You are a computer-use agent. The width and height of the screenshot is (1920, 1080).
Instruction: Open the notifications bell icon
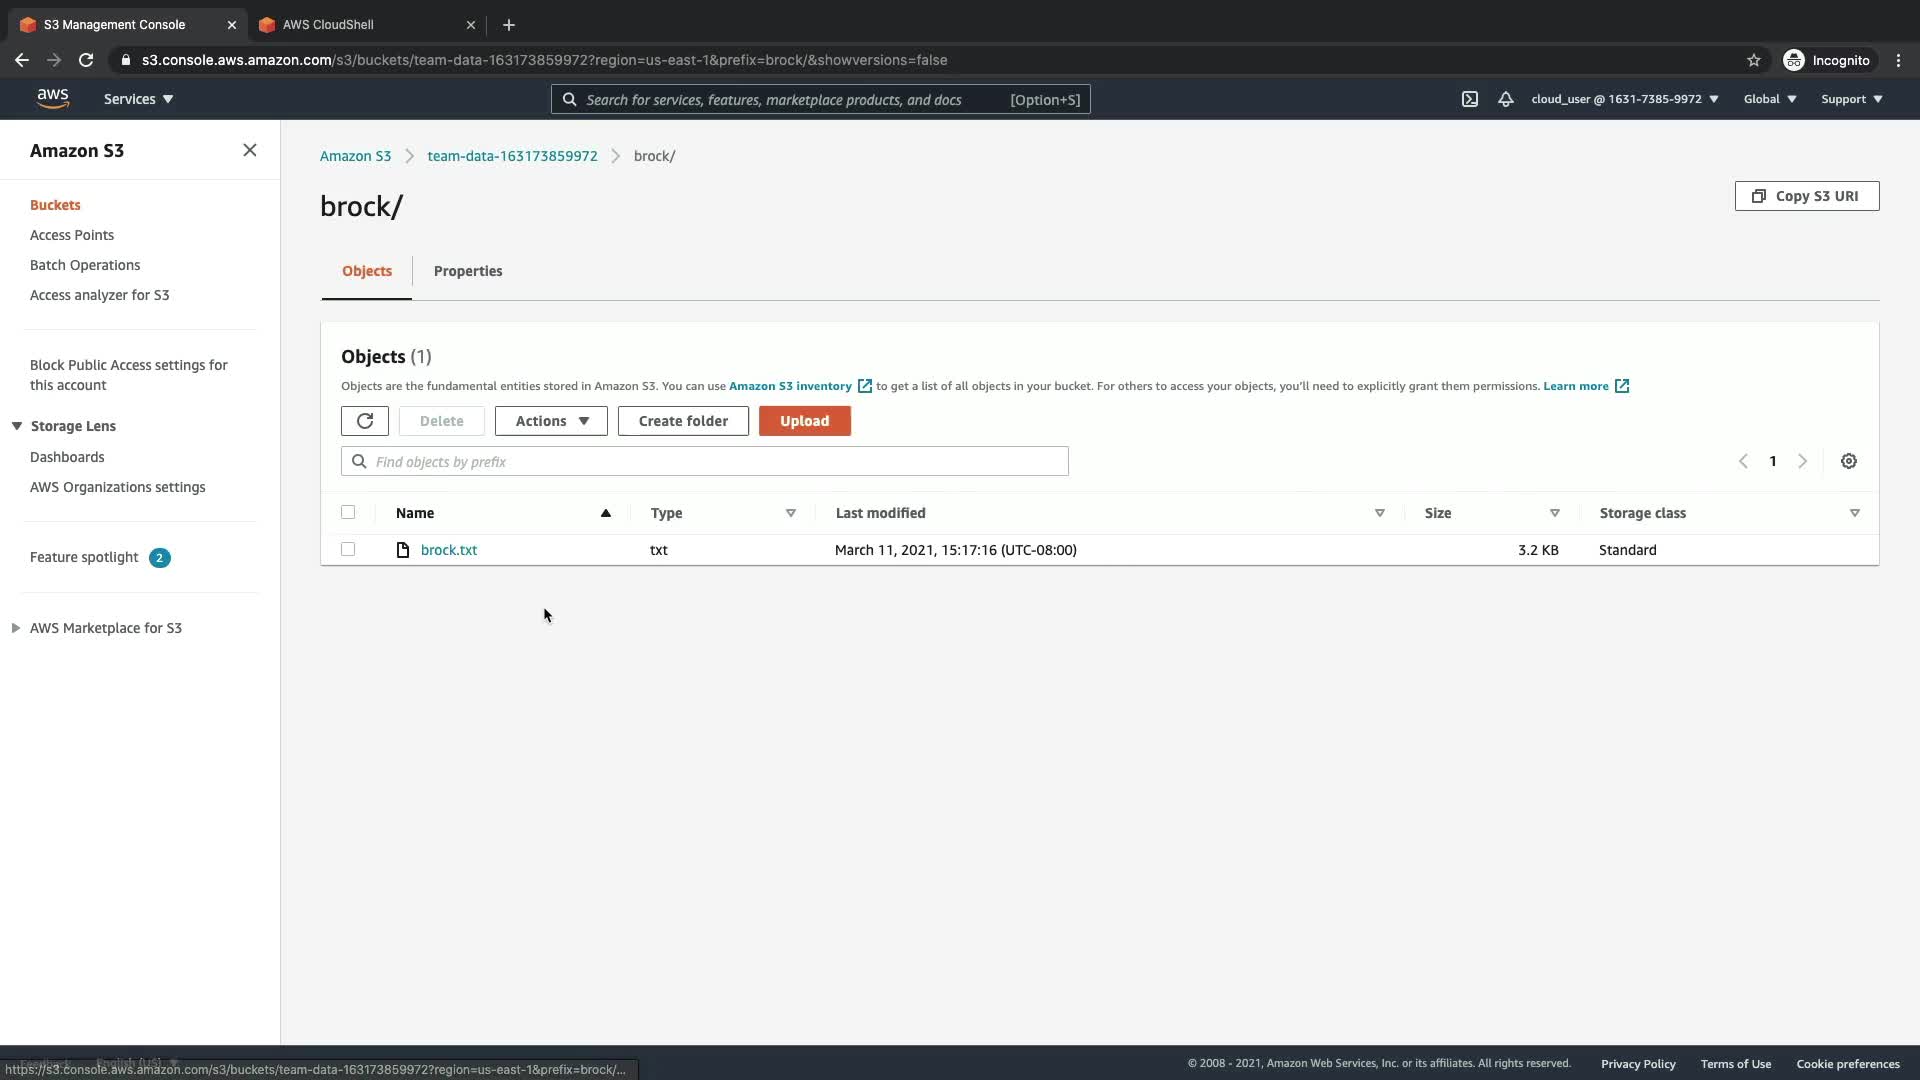click(1505, 99)
